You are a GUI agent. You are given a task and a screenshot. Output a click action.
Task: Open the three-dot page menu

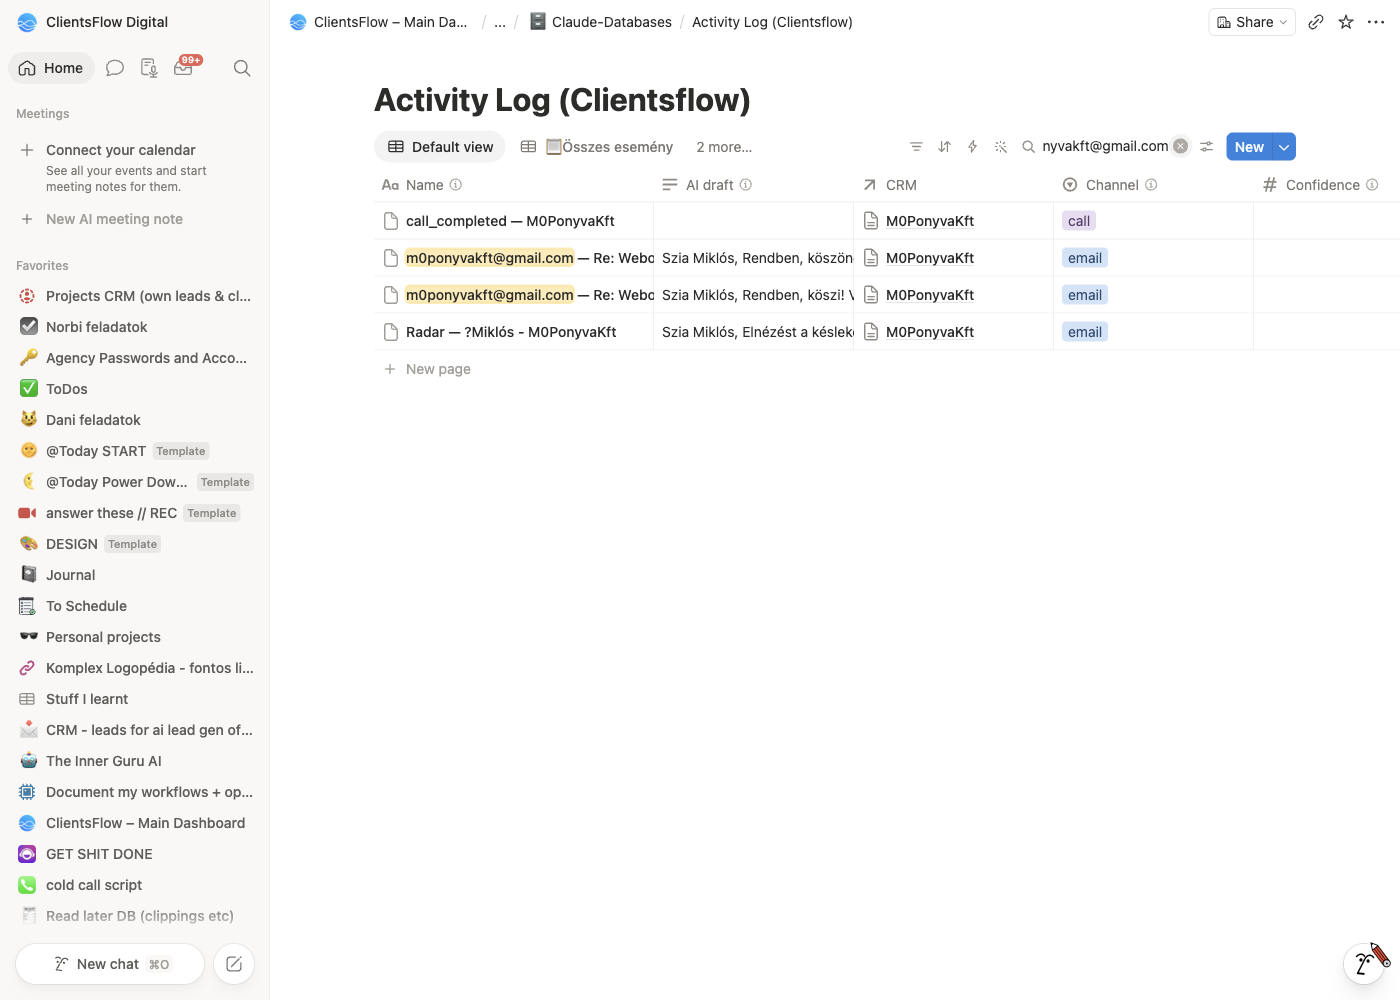1376,22
